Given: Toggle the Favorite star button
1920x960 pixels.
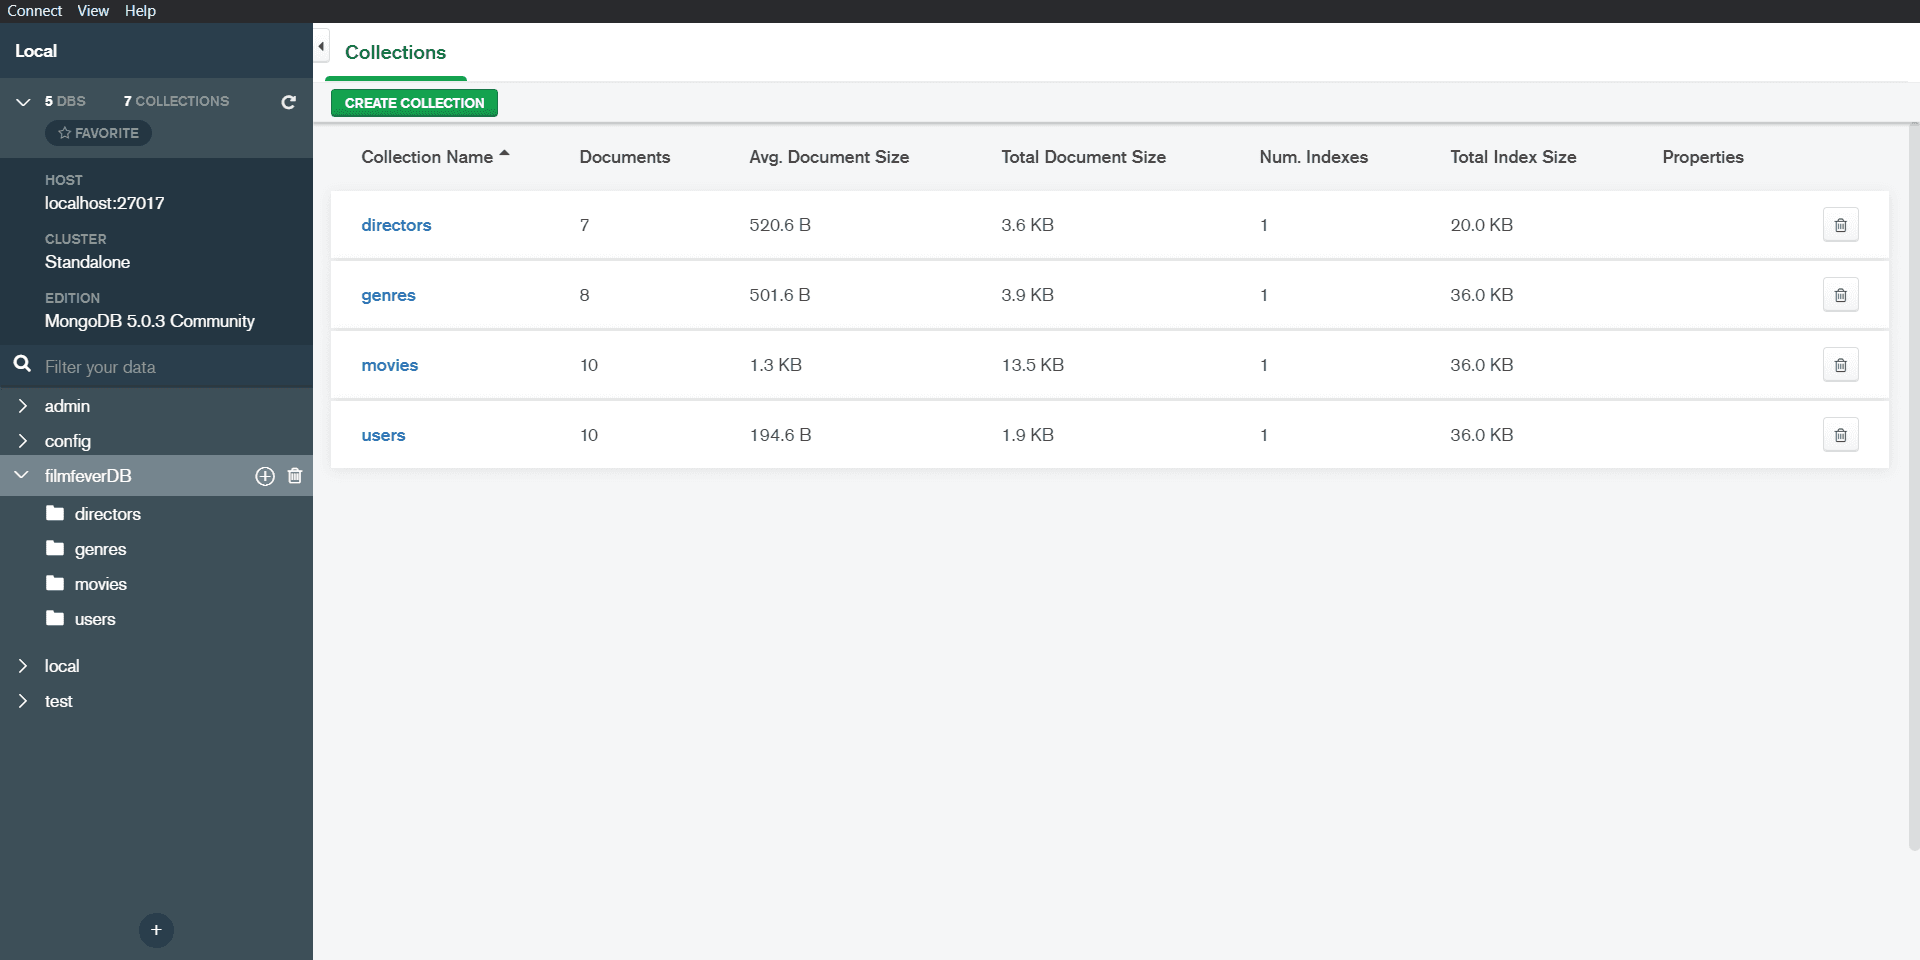Looking at the screenshot, I should (x=98, y=133).
